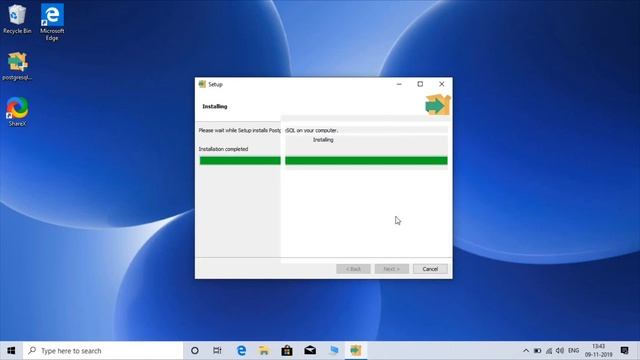
Task: Click the disabled Back button
Action: click(353, 269)
